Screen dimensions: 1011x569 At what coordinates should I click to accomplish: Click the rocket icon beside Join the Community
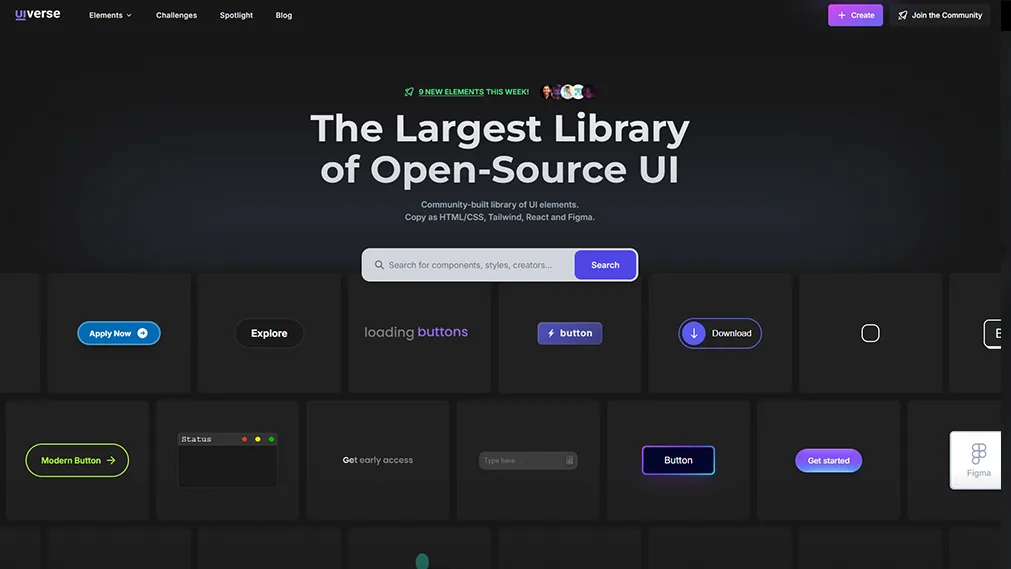click(x=903, y=15)
